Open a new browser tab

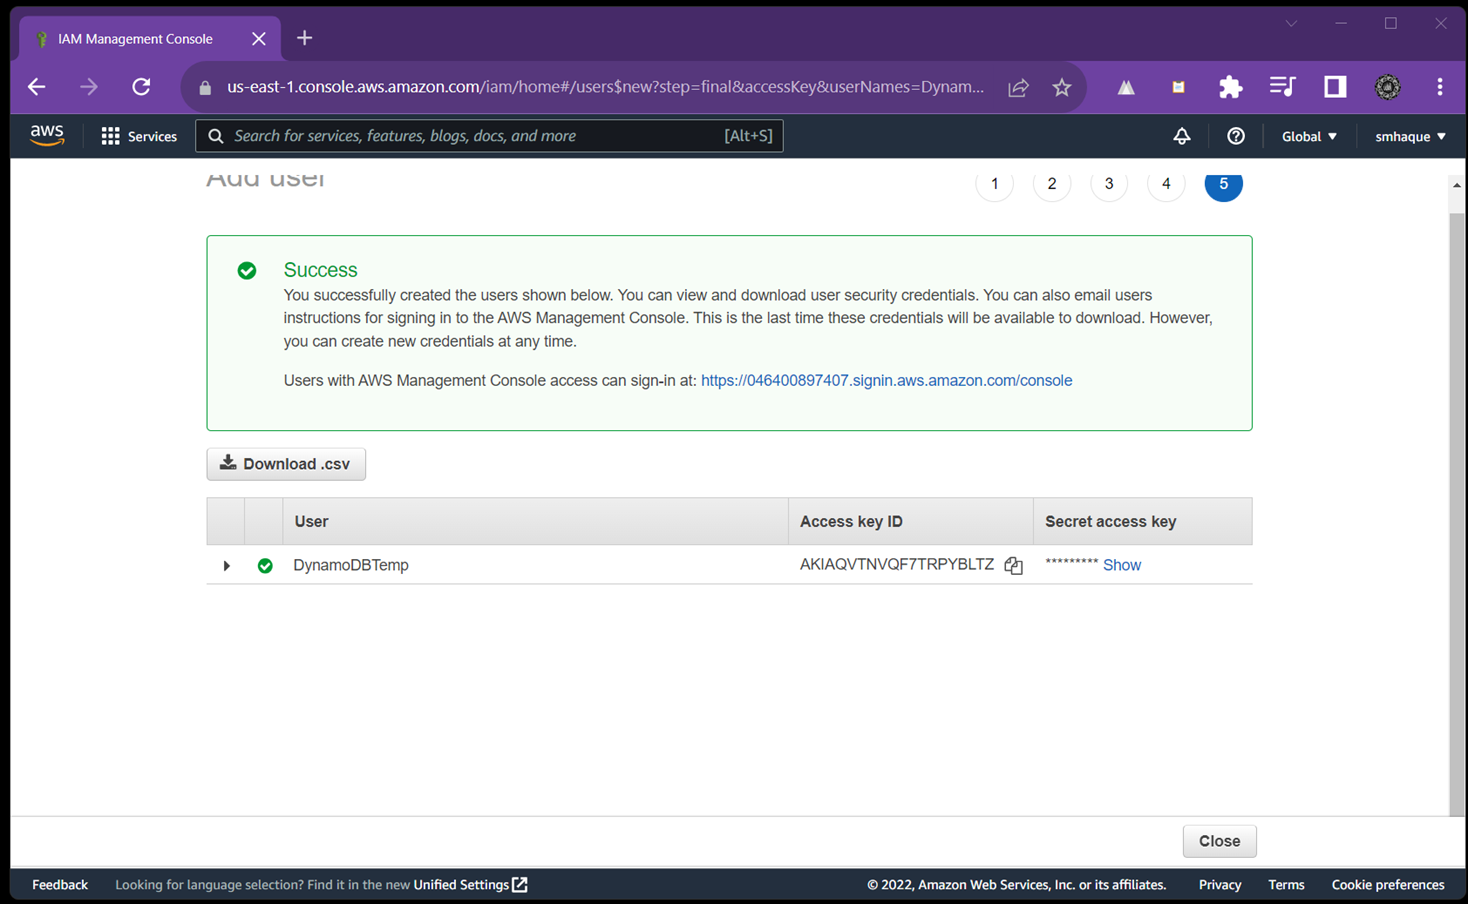(305, 38)
